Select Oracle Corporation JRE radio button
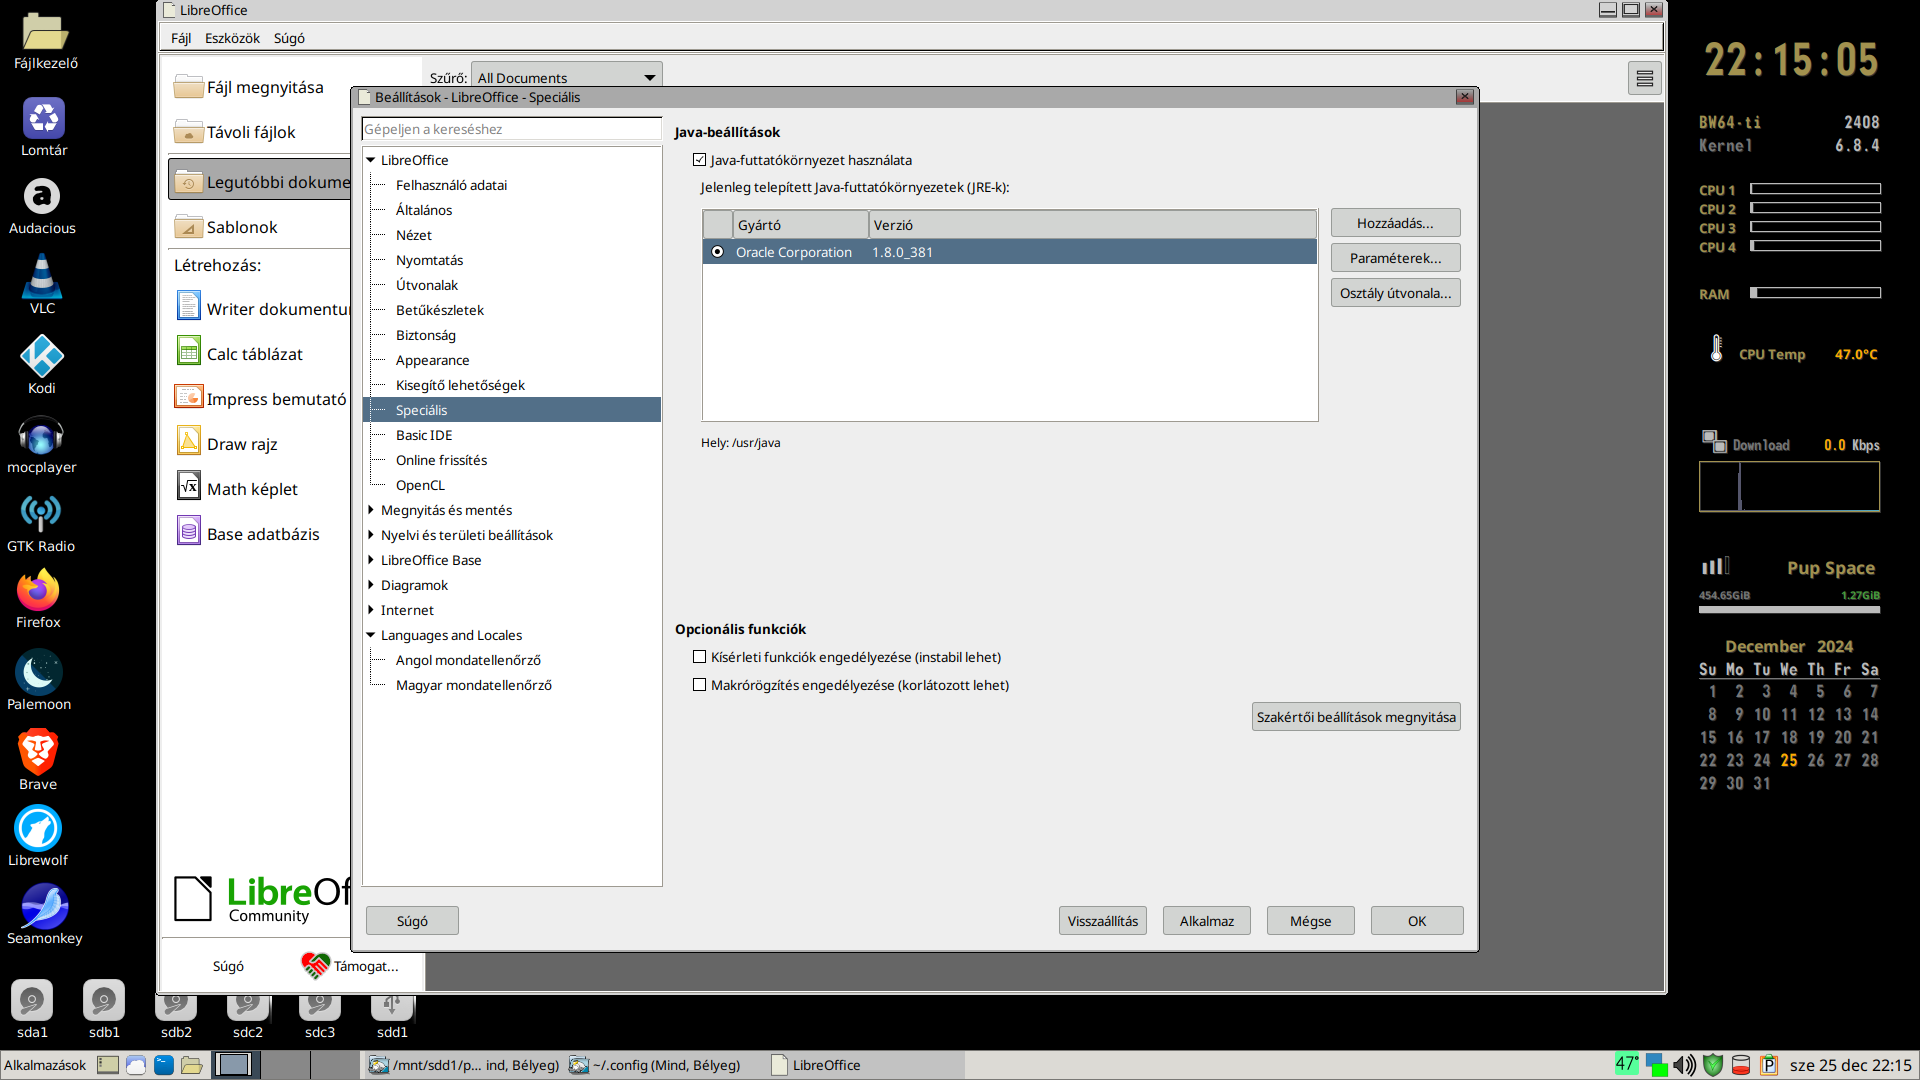 tap(717, 252)
